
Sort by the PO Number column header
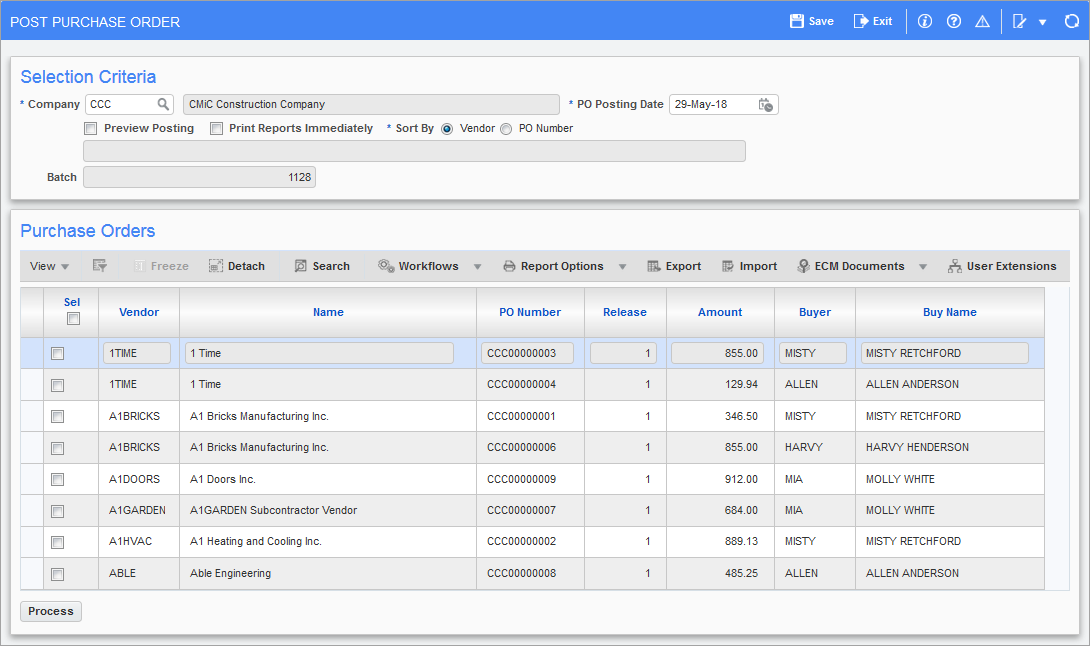coord(530,312)
